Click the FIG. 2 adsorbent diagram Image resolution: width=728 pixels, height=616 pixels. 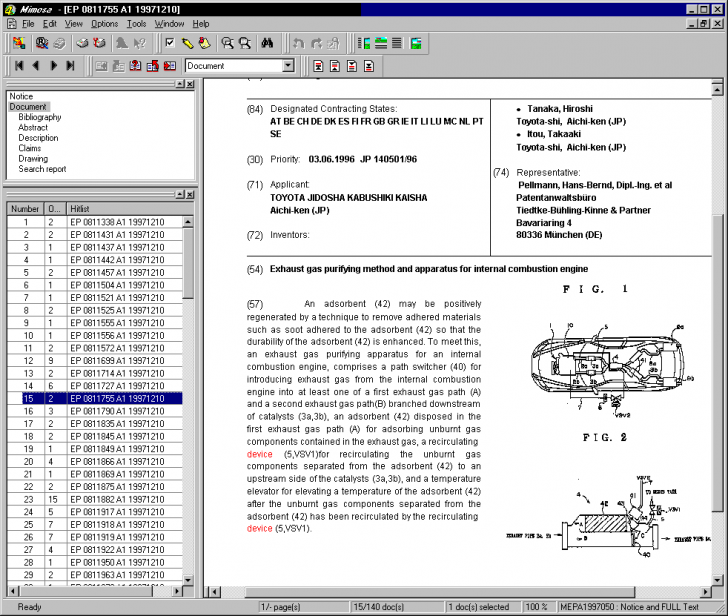click(x=608, y=517)
